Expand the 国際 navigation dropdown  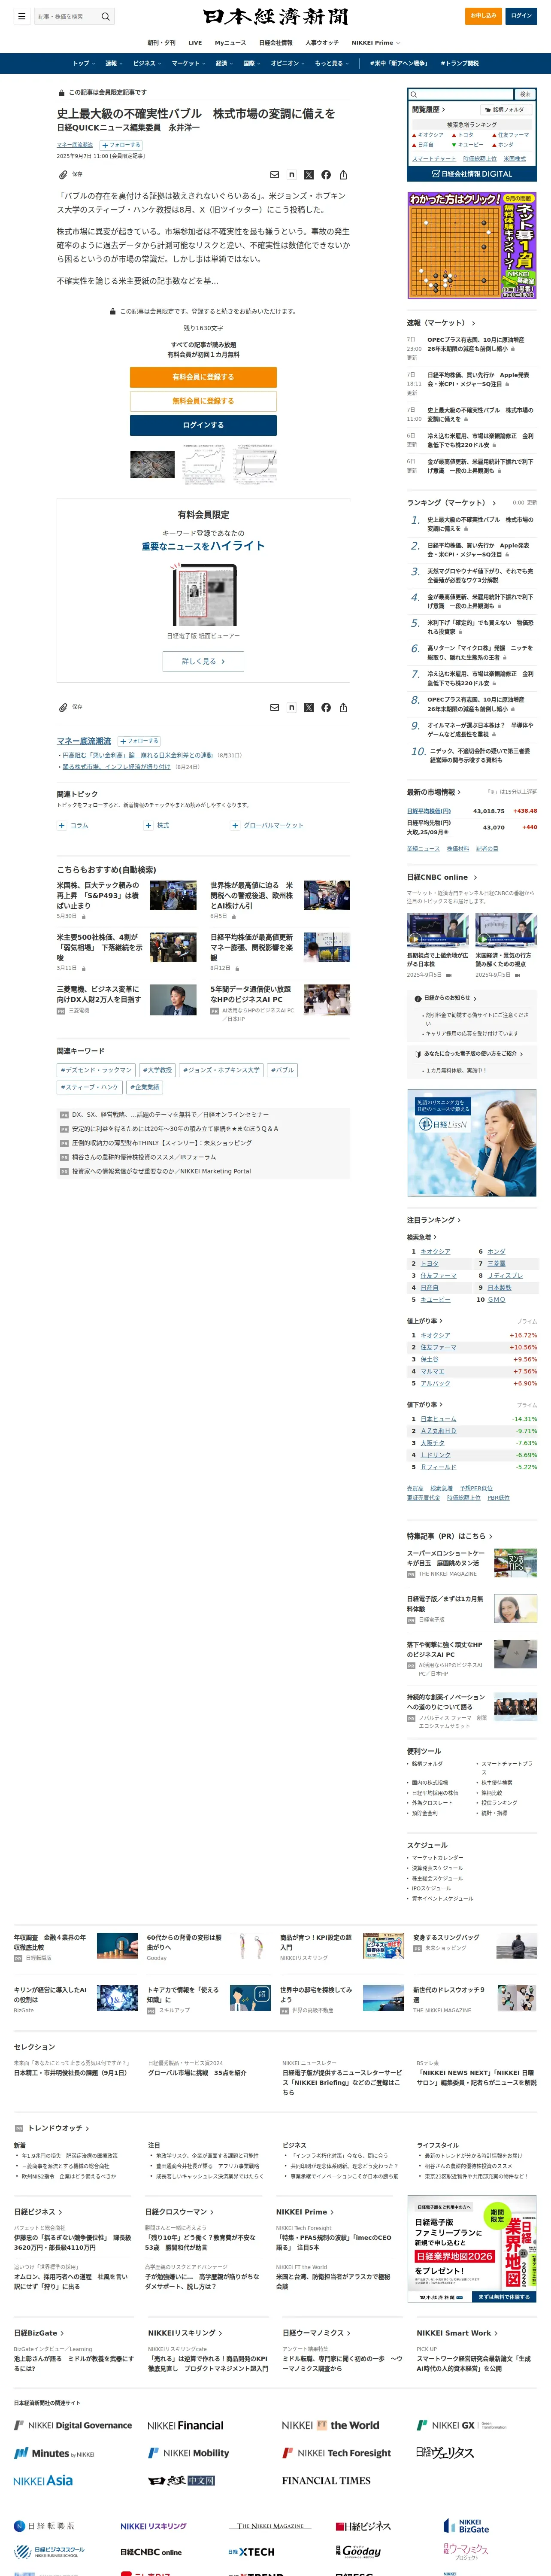251,63
